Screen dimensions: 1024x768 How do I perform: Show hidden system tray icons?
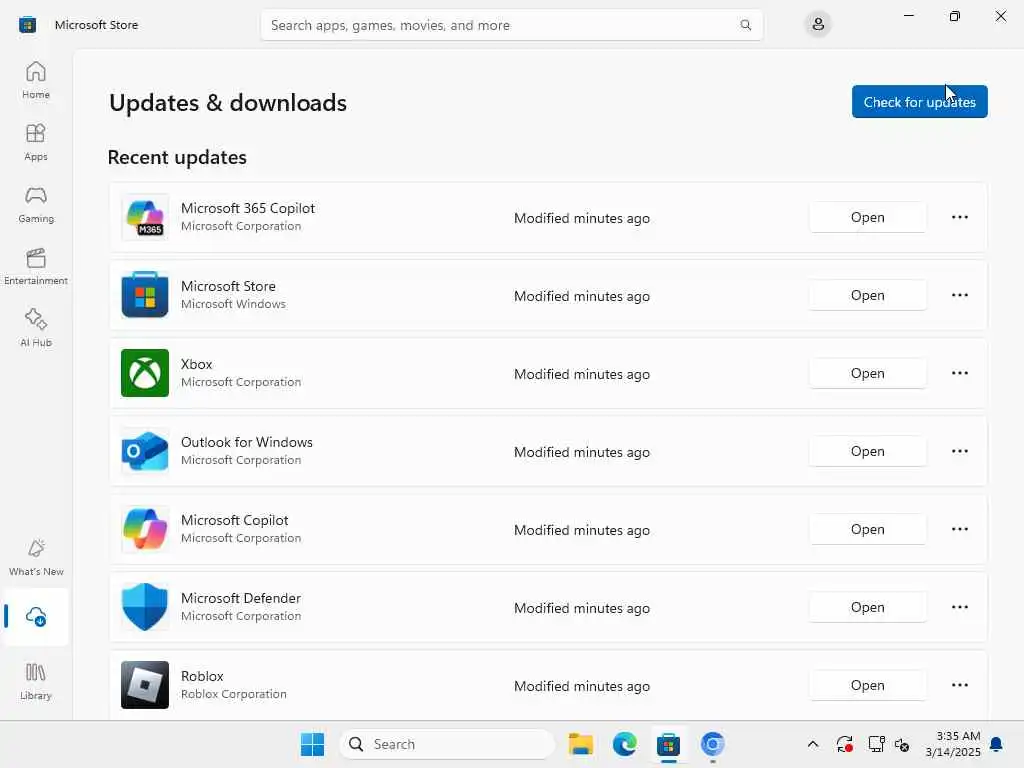tap(813, 744)
